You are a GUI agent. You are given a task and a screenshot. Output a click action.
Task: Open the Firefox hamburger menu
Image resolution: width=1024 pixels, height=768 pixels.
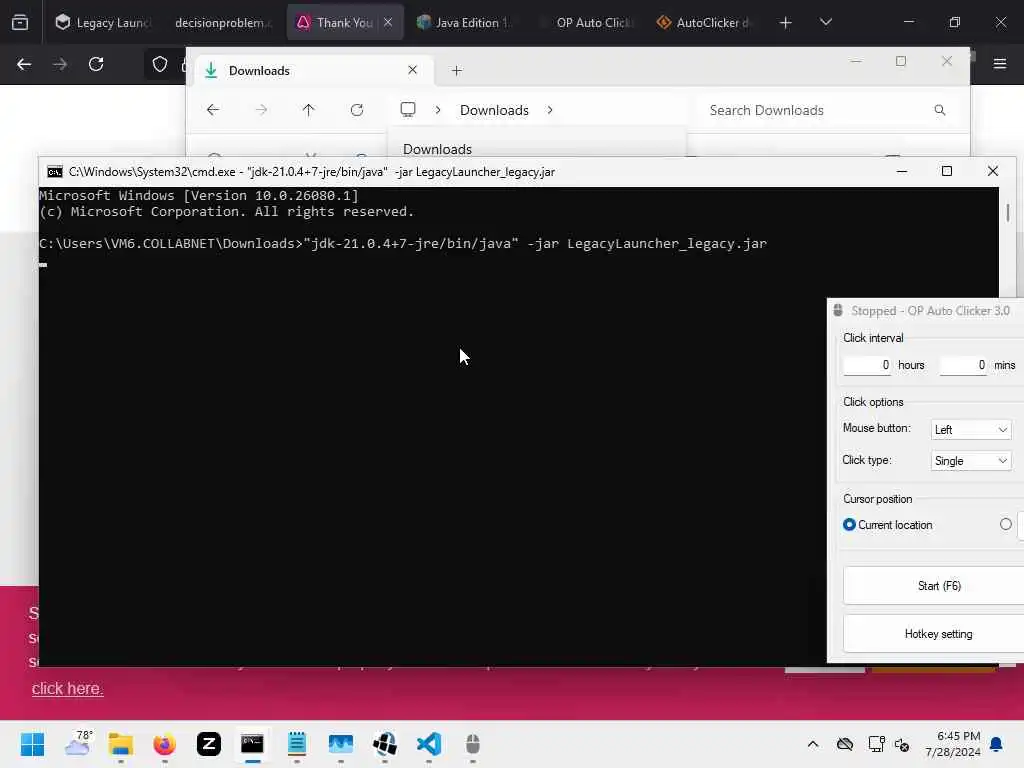point(1000,64)
